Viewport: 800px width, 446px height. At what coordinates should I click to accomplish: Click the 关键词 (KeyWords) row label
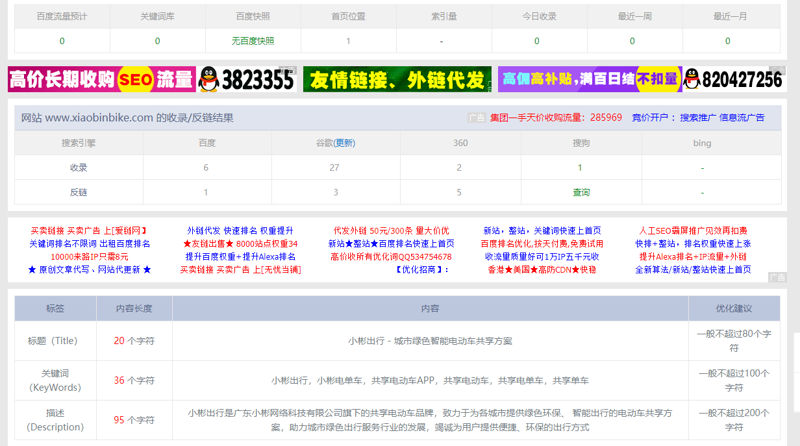(x=55, y=381)
